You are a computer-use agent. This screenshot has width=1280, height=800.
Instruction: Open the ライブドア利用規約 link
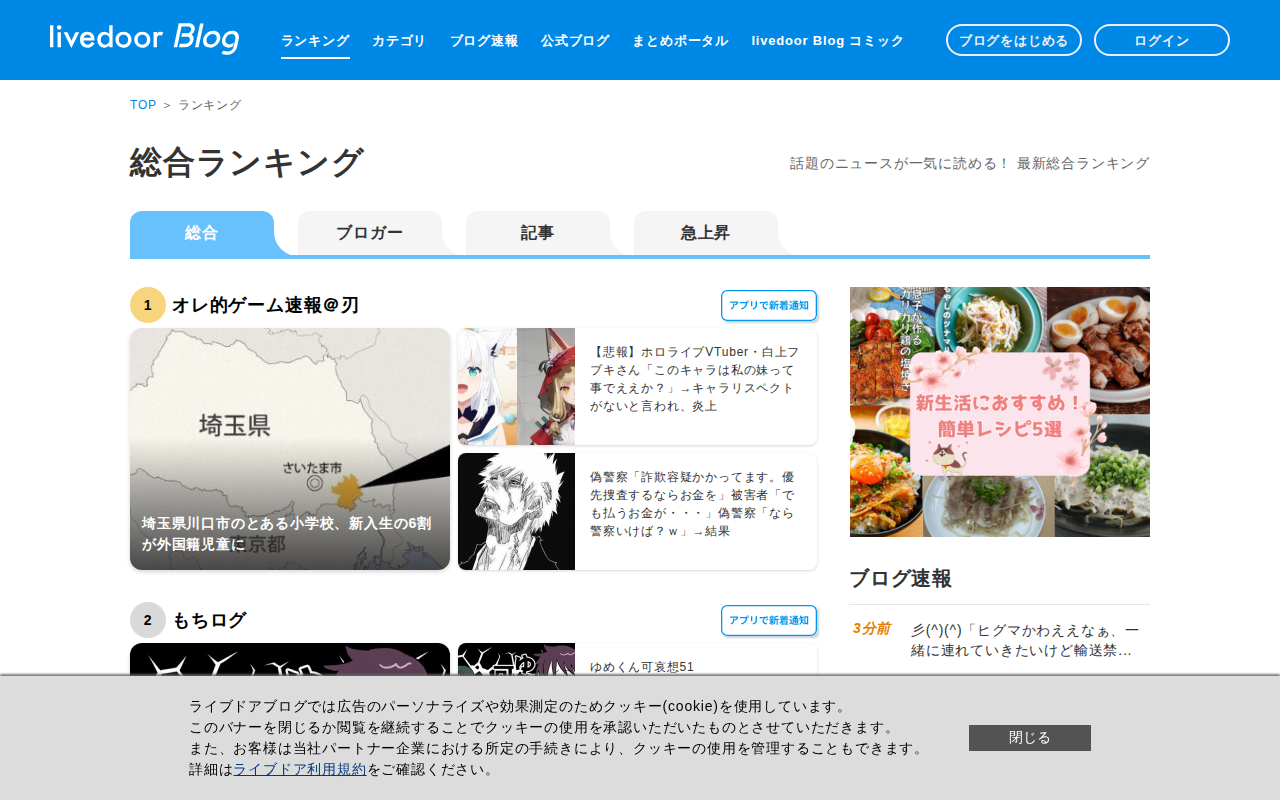(x=300, y=769)
